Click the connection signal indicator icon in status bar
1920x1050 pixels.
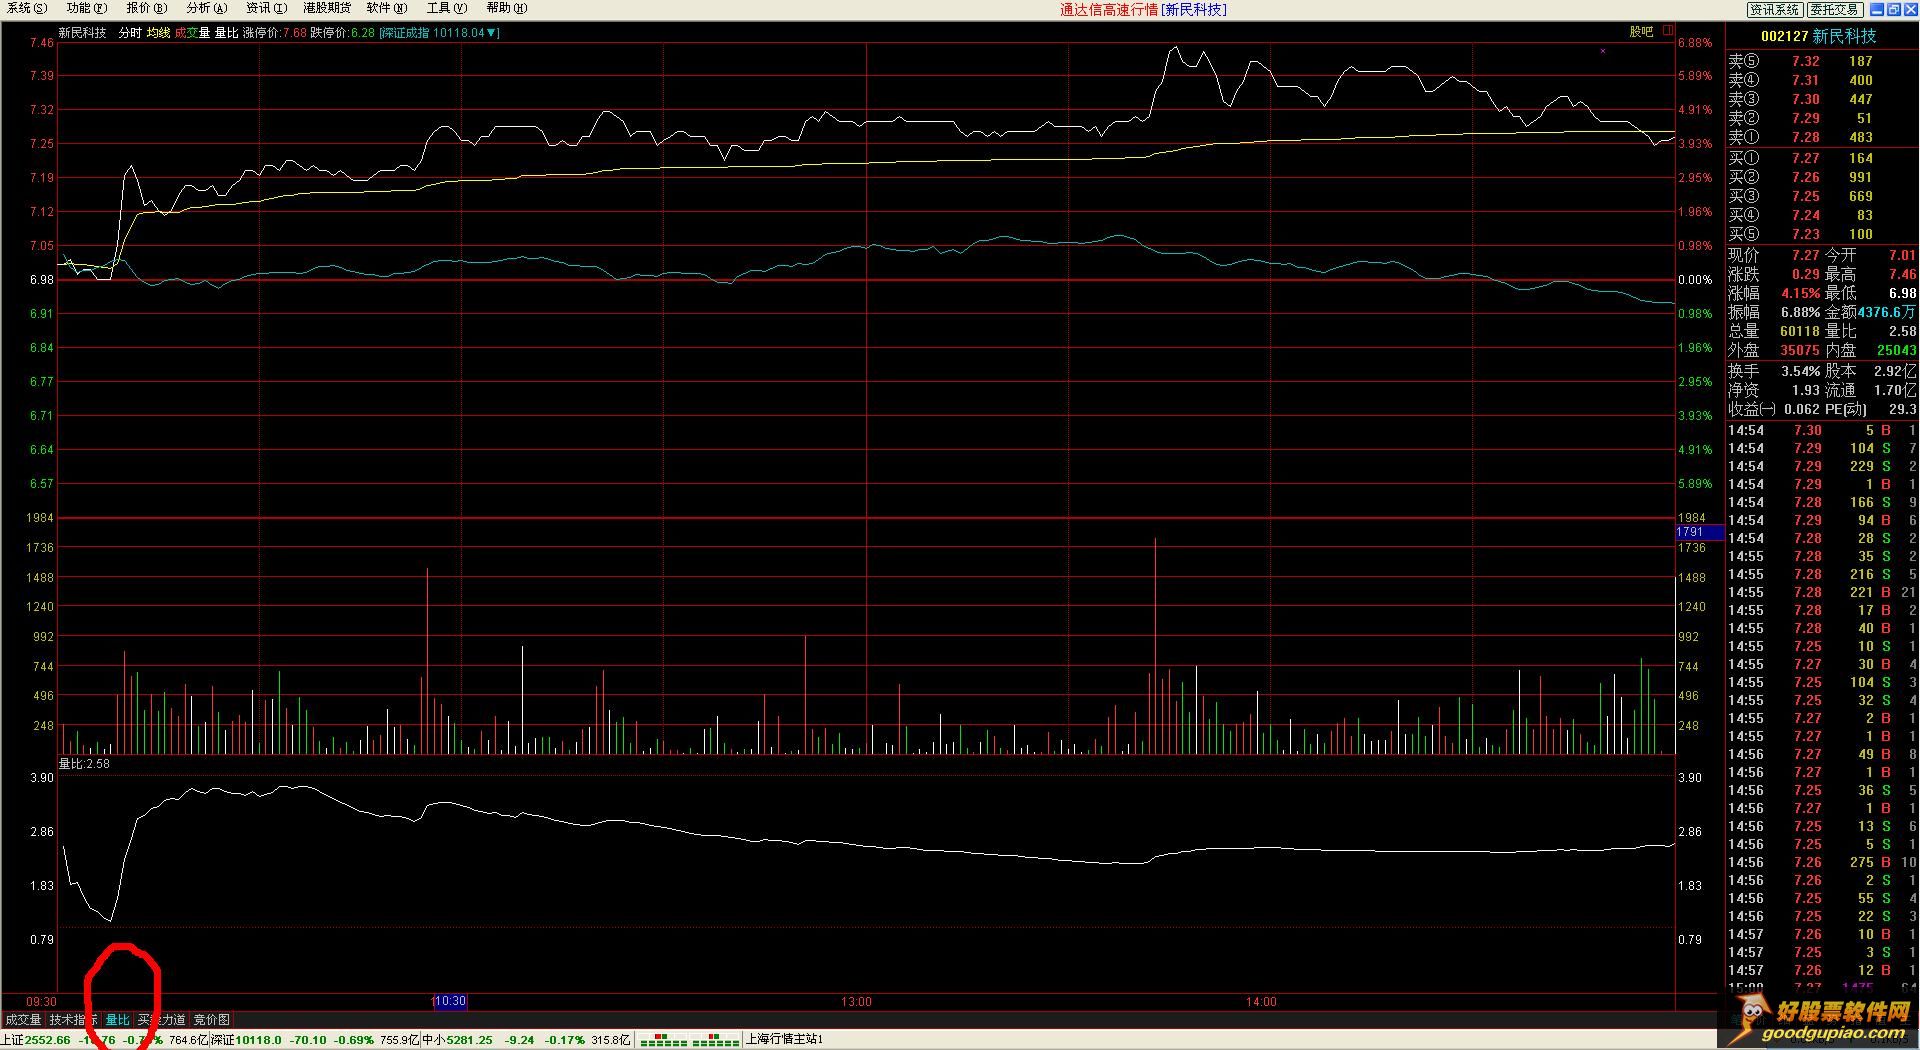pos(689,1040)
